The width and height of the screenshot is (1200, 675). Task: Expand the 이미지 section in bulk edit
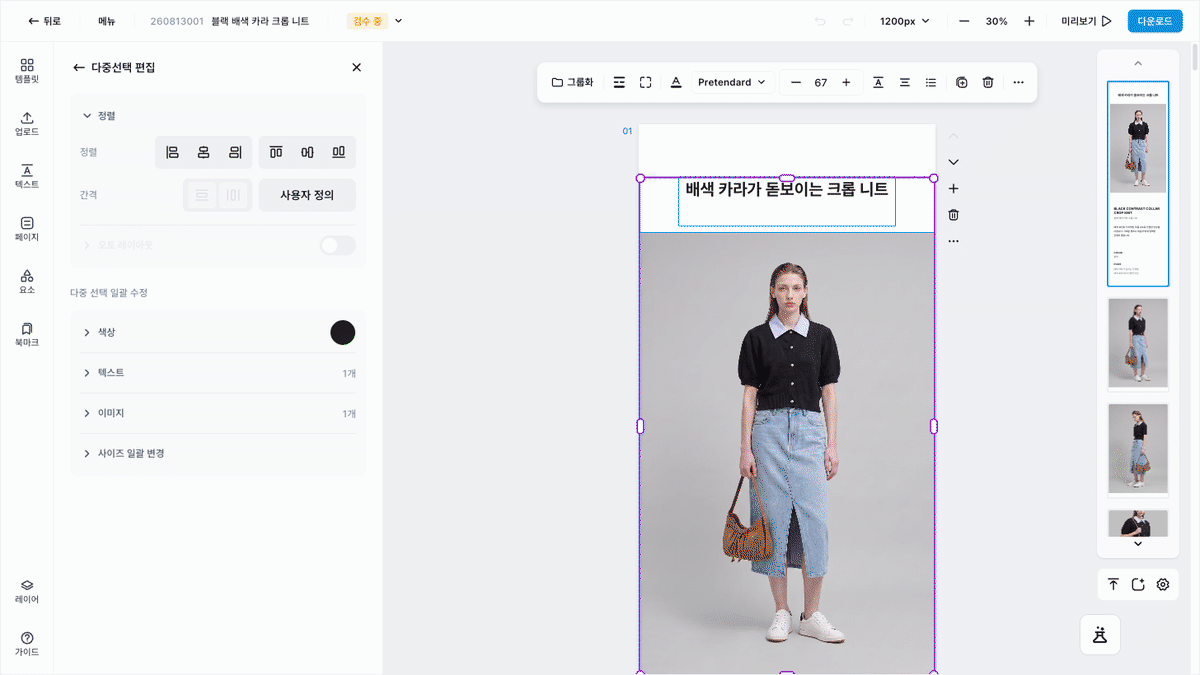click(x=87, y=413)
